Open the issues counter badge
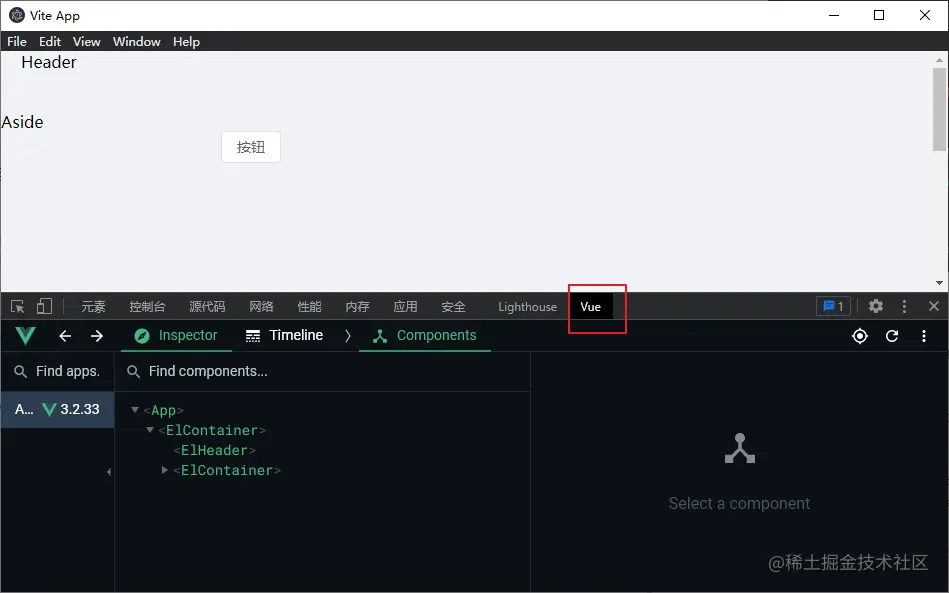Image resolution: width=949 pixels, height=593 pixels. (x=833, y=306)
